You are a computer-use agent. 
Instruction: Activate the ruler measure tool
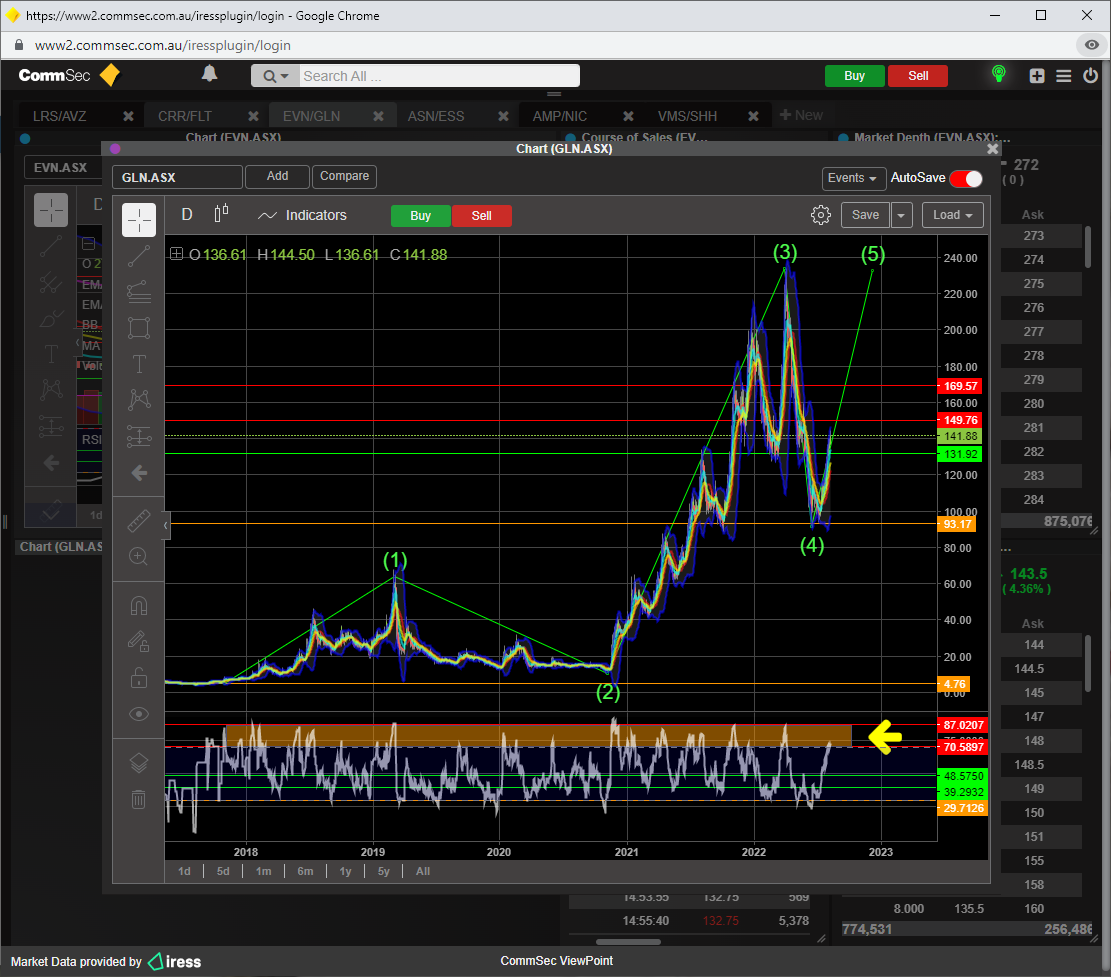pos(139,521)
